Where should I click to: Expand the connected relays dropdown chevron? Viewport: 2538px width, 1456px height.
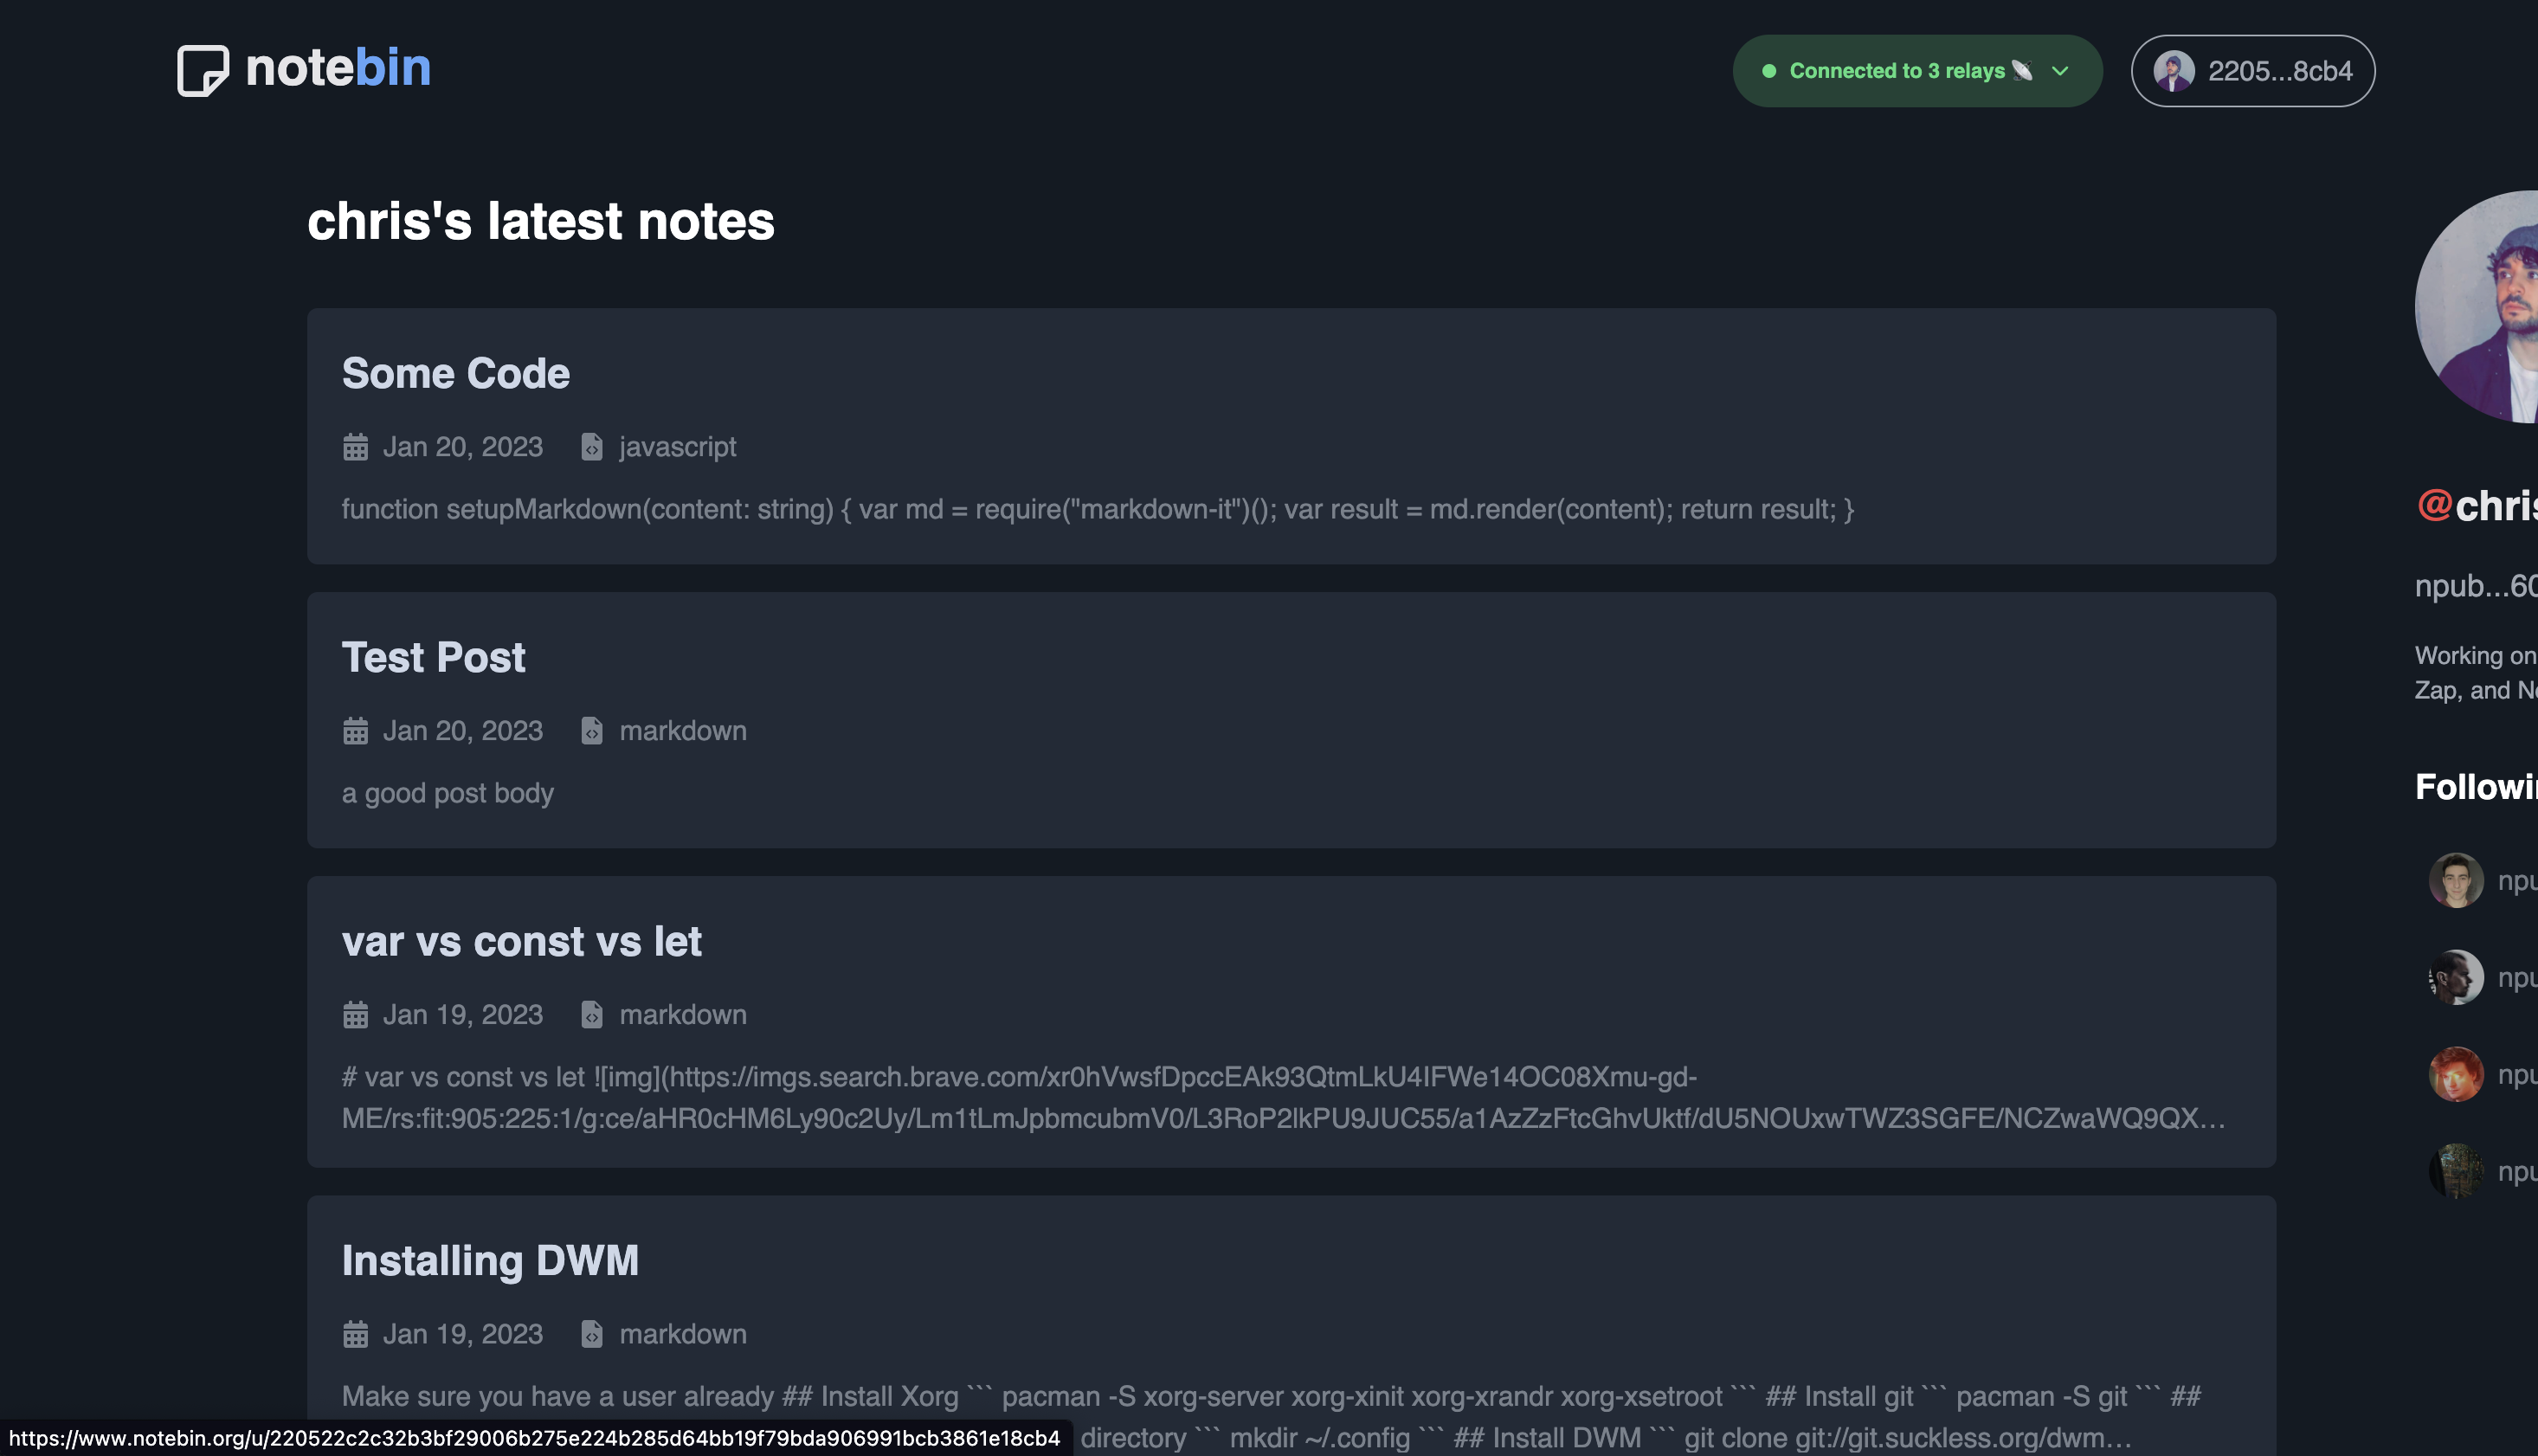click(2060, 71)
